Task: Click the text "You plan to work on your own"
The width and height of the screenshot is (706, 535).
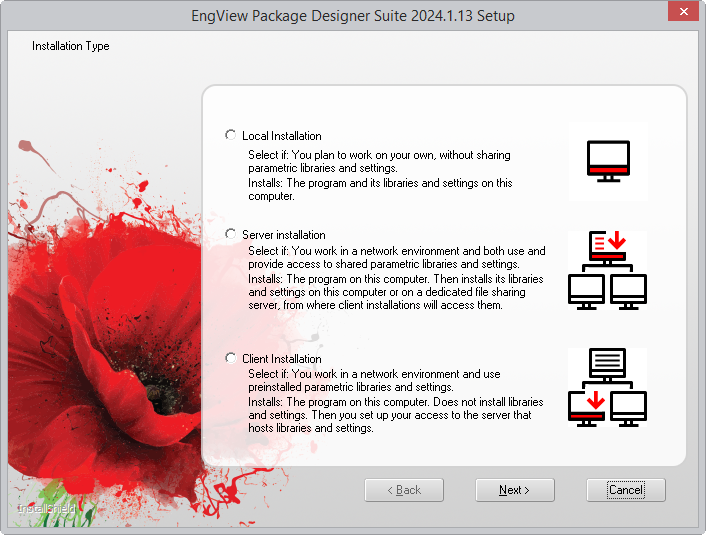Action: point(362,155)
